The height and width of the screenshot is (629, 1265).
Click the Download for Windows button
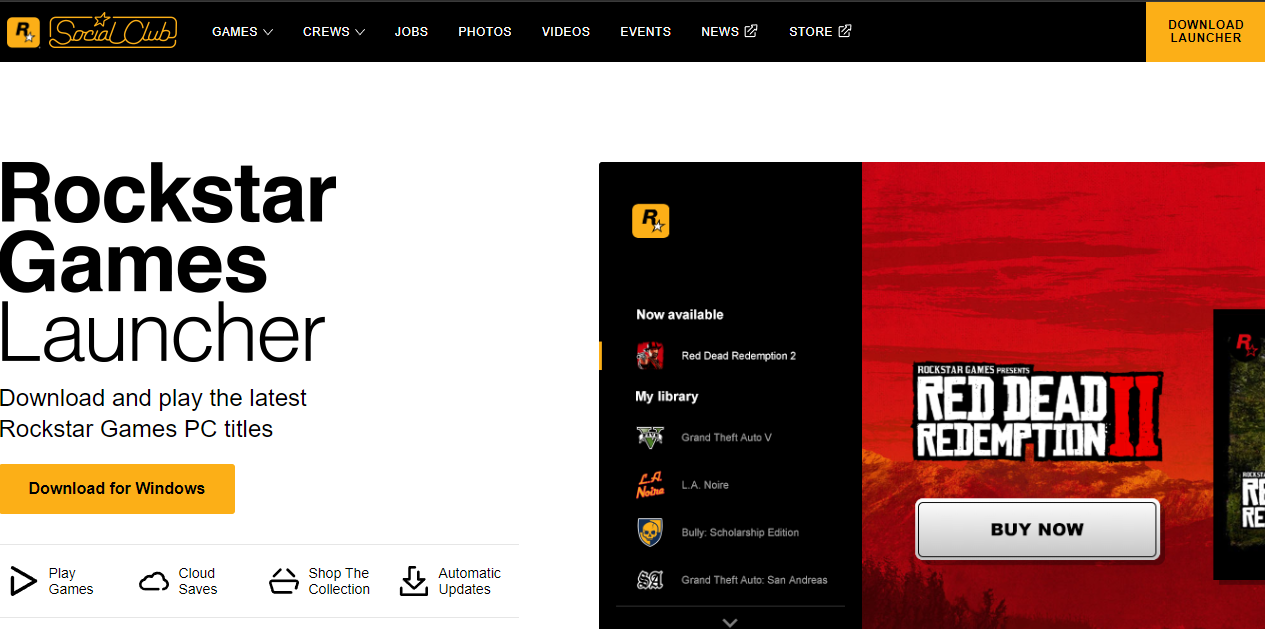(x=117, y=488)
